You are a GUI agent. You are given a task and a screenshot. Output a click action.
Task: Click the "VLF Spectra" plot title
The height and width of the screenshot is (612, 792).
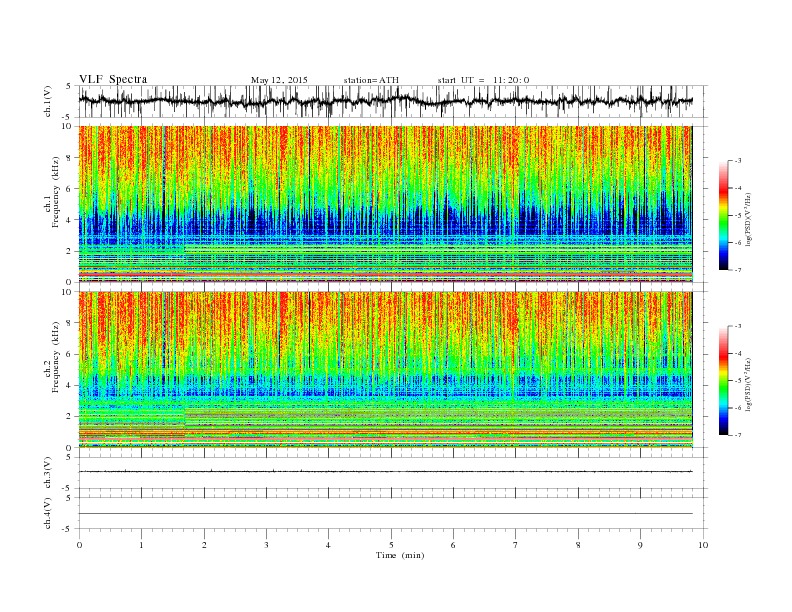click(113, 79)
